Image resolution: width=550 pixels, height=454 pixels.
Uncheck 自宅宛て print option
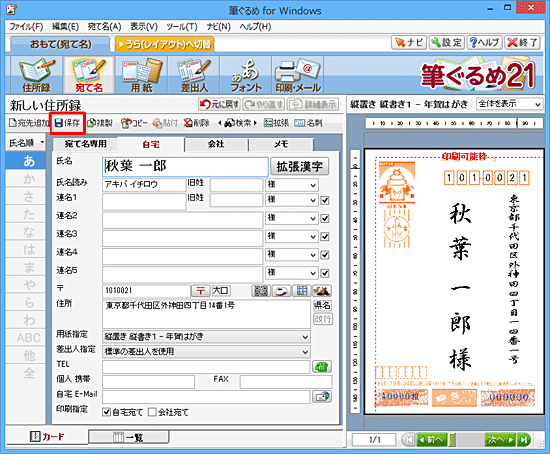(x=106, y=412)
